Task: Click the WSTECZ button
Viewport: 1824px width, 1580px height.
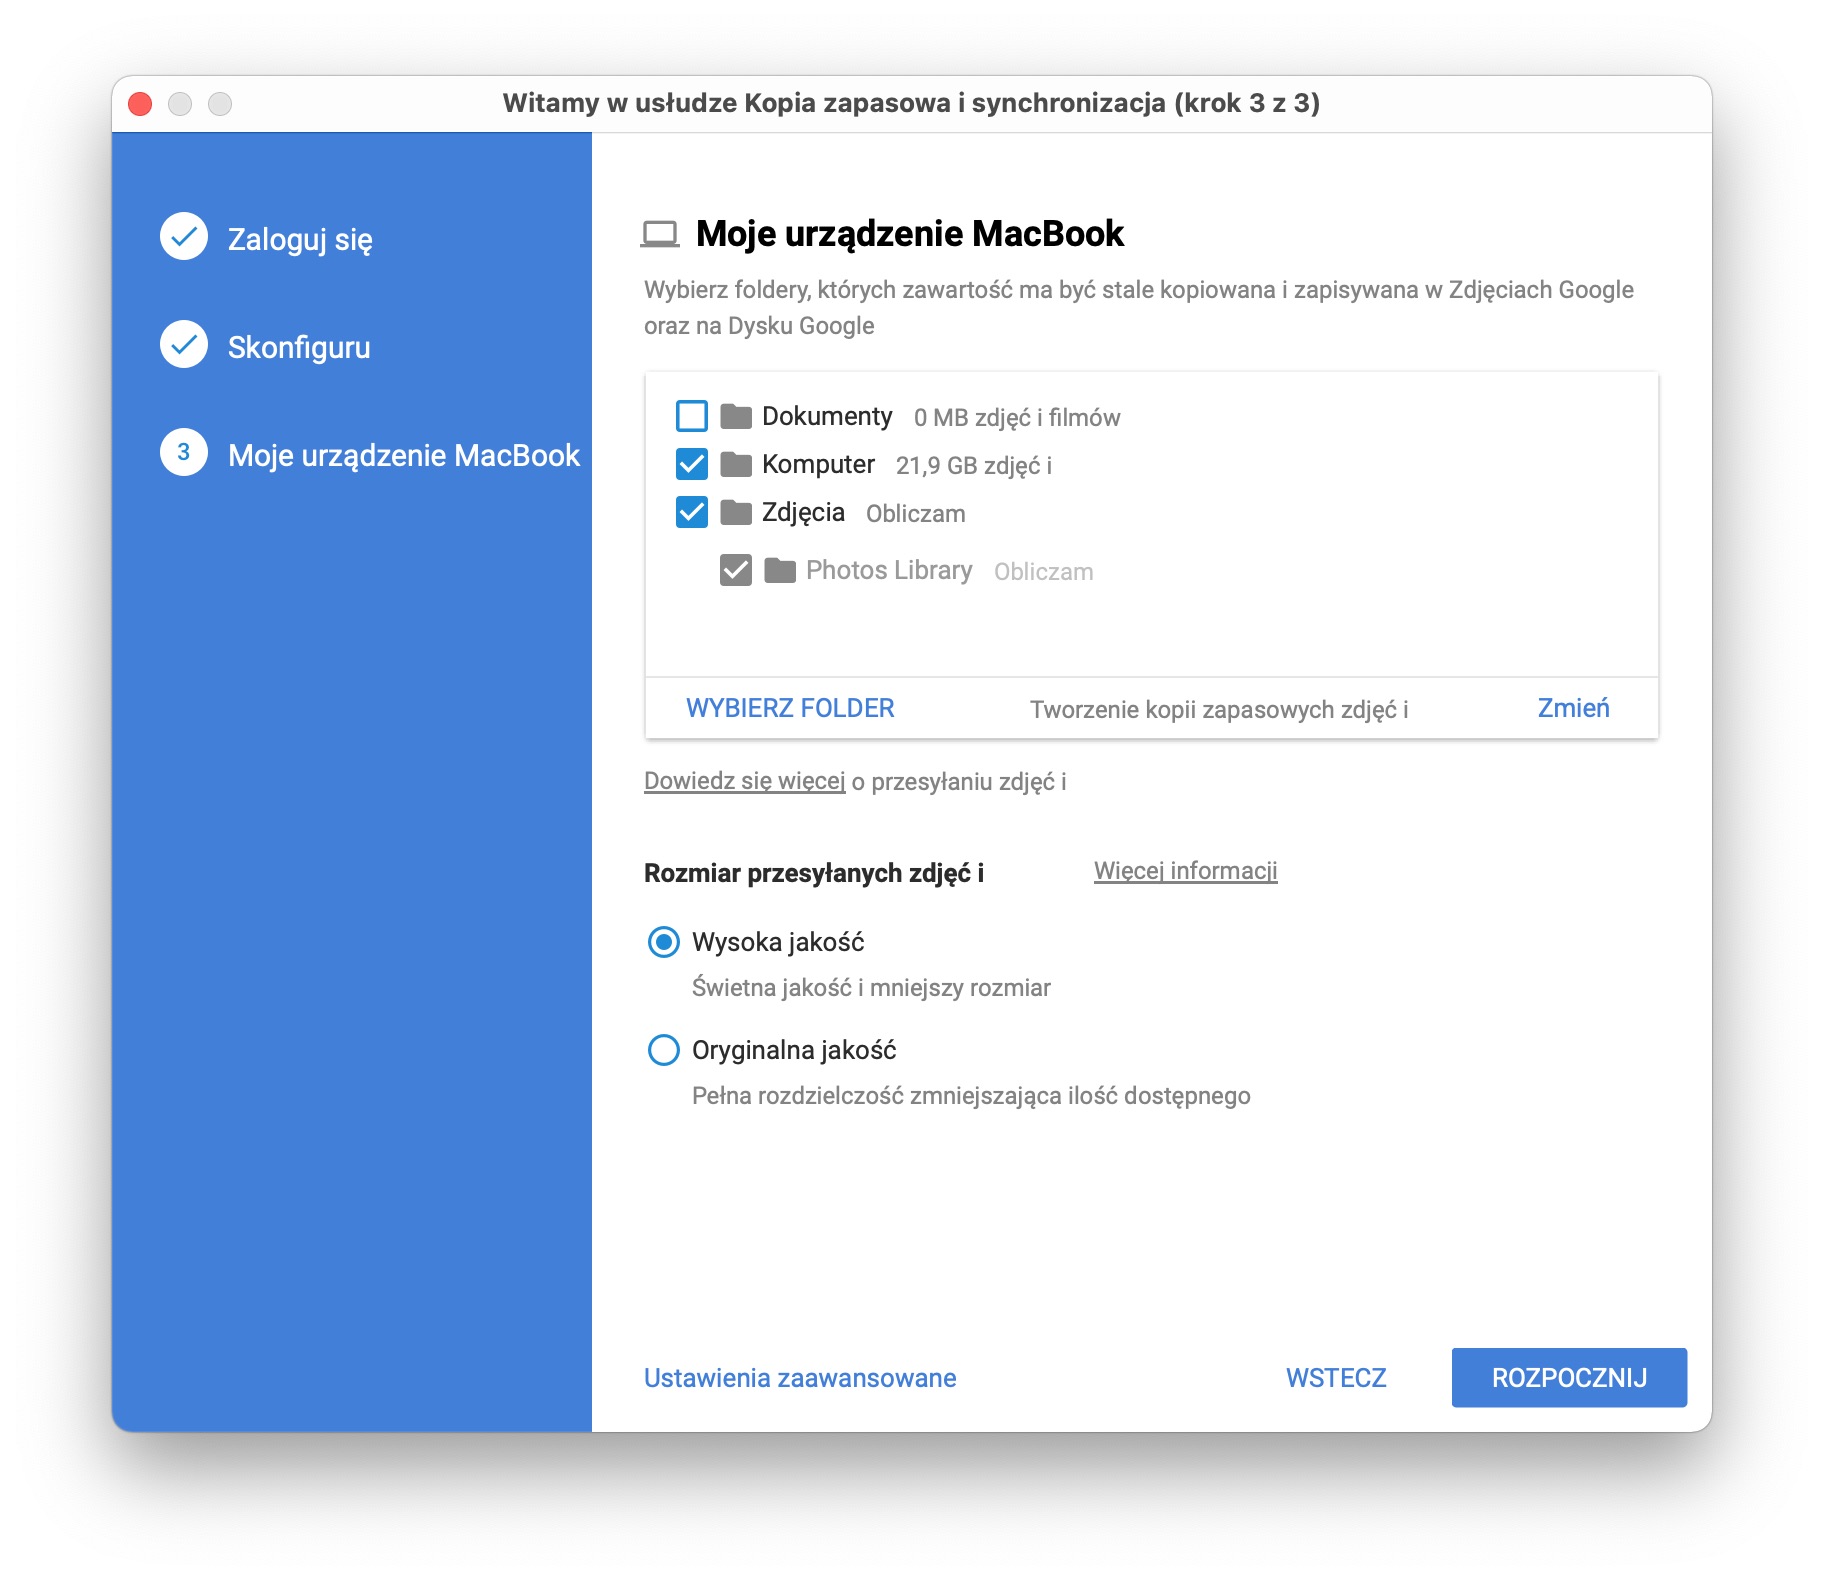Action: tap(1336, 1378)
